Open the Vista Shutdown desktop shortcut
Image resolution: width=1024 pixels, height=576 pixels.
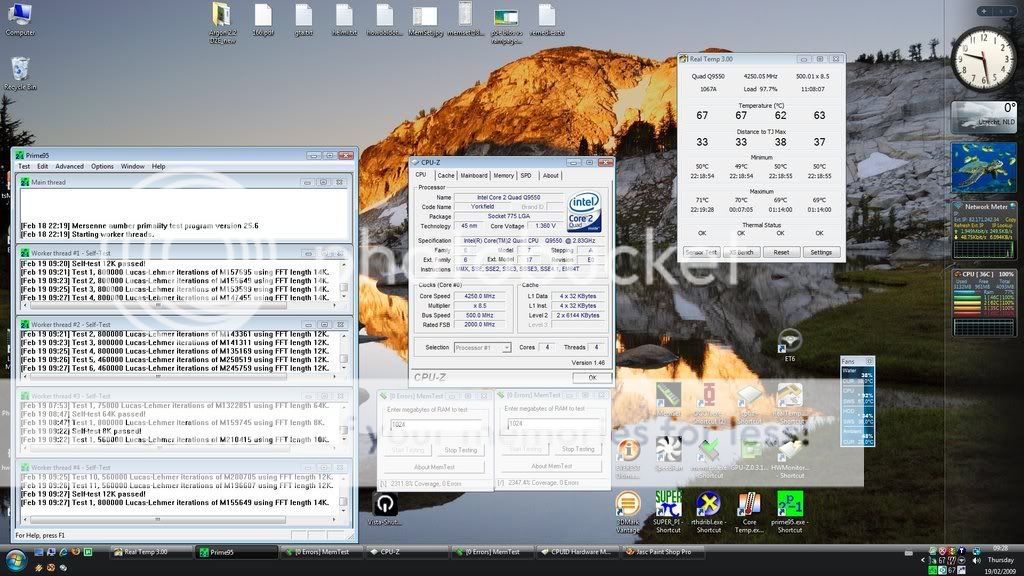point(385,509)
